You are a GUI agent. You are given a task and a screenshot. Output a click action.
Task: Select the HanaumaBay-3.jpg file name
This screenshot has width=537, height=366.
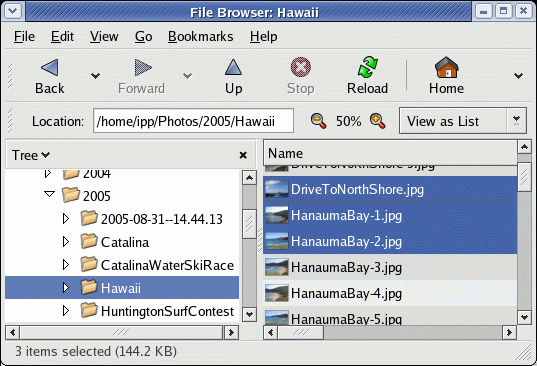[x=346, y=267]
